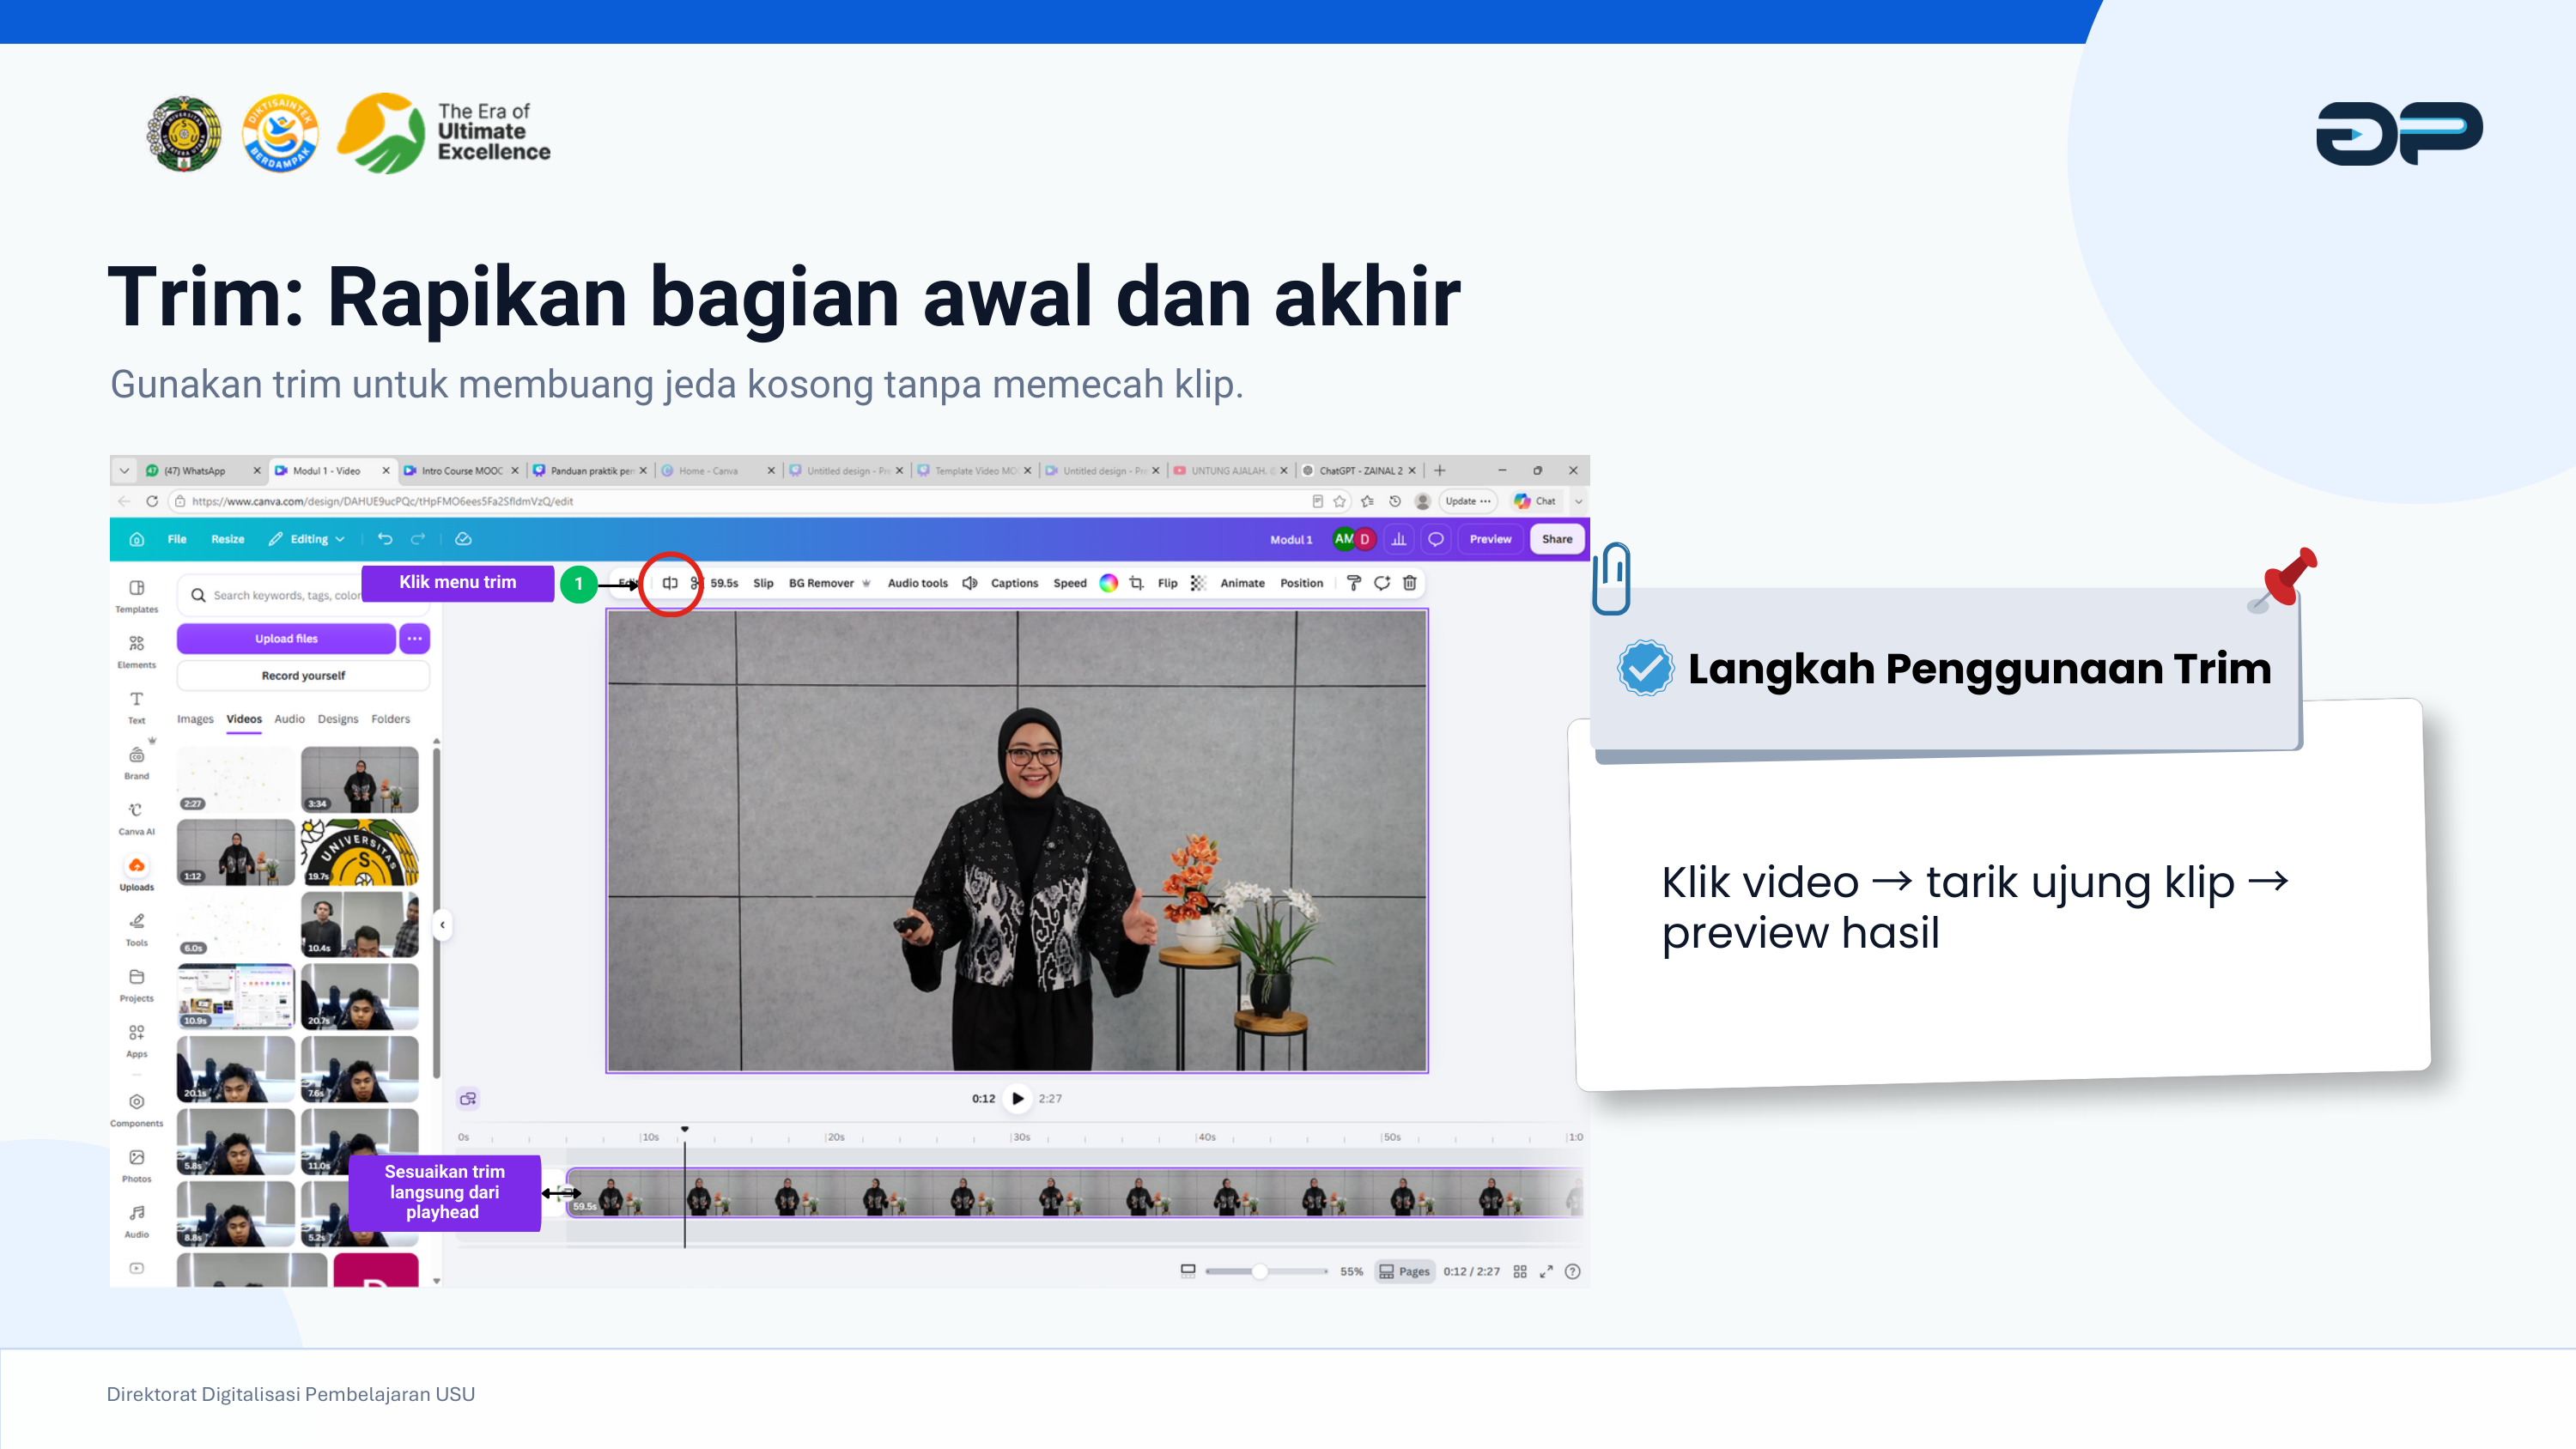The image size is (2576, 1449).
Task: Click the browser address bar URL
Action: [381, 501]
